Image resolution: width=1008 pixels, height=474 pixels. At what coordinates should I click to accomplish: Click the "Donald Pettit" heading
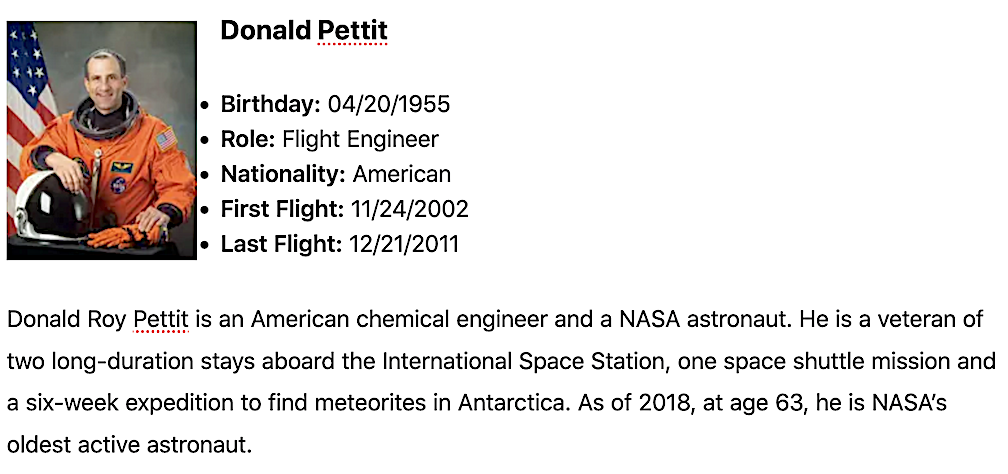point(303,31)
